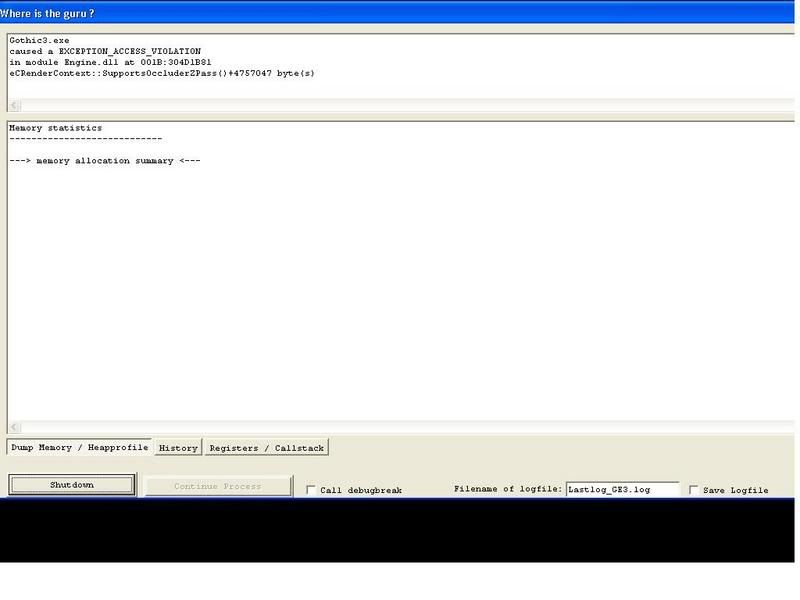The image size is (800, 600).
Task: Click the line 'caused a EXCEPTION_ACCESS_VIOLATION'
Action: pyautogui.click(x=105, y=51)
